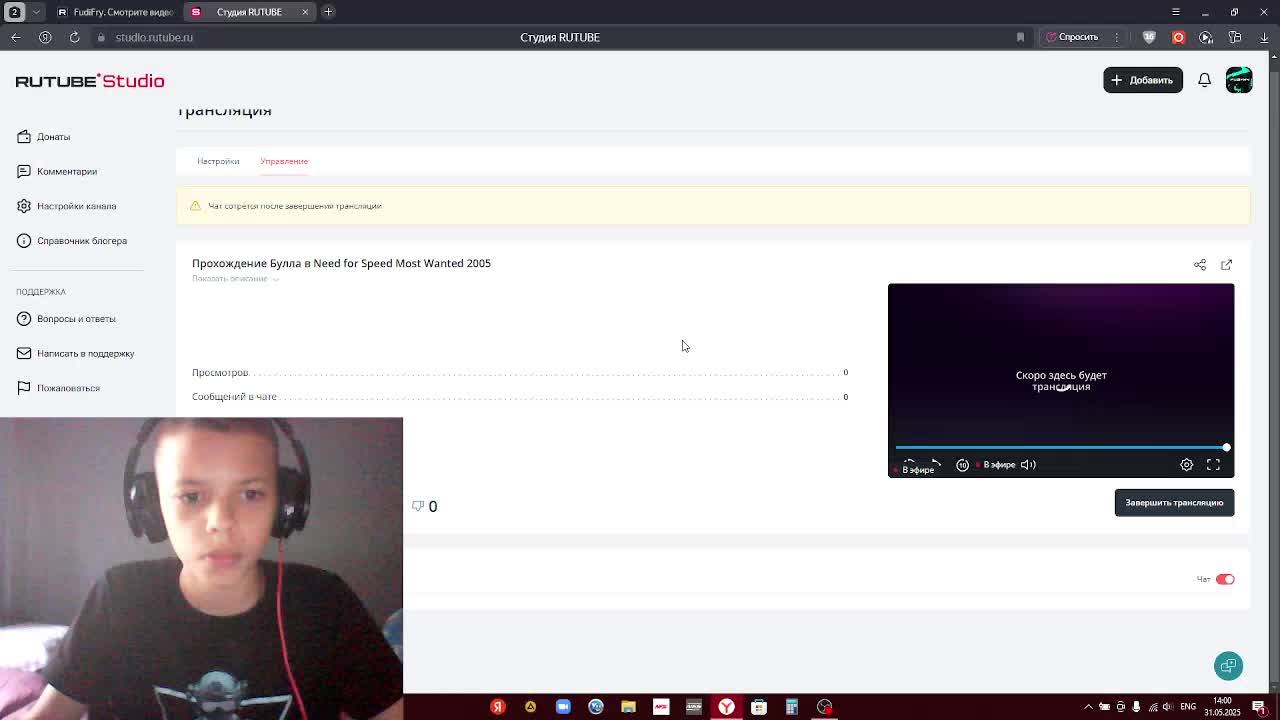Click the Спросить assistant button
This screenshot has width=1280, height=720.
(1072, 37)
